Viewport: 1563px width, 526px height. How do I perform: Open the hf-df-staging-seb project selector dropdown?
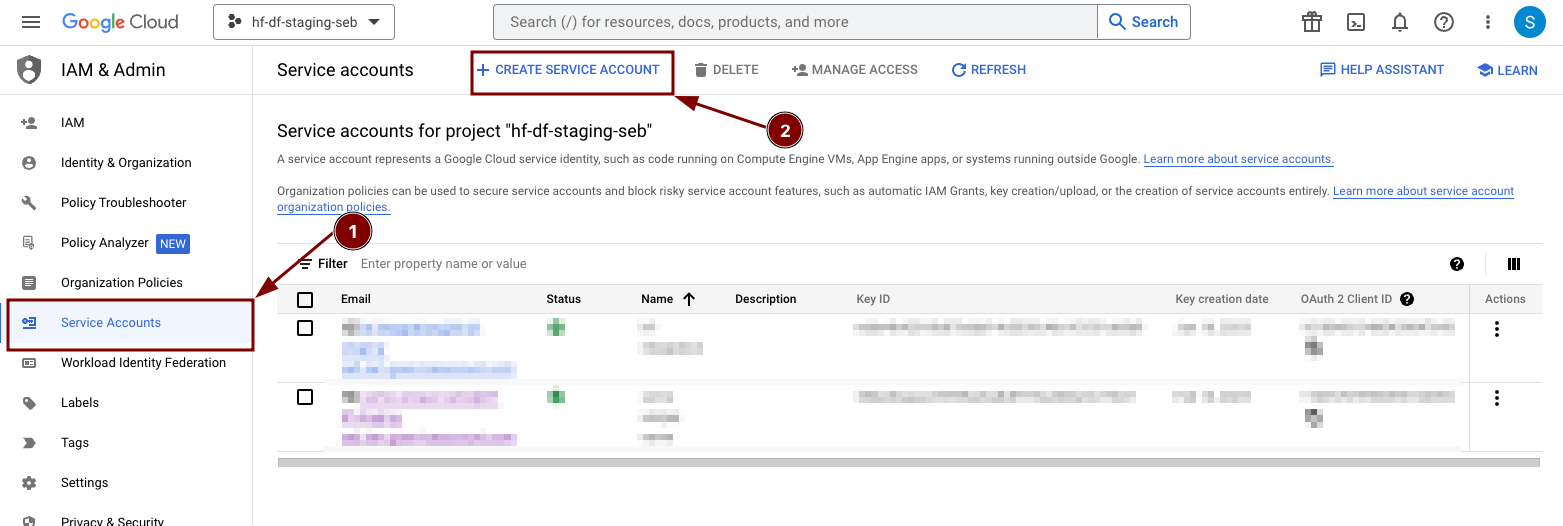tap(304, 22)
